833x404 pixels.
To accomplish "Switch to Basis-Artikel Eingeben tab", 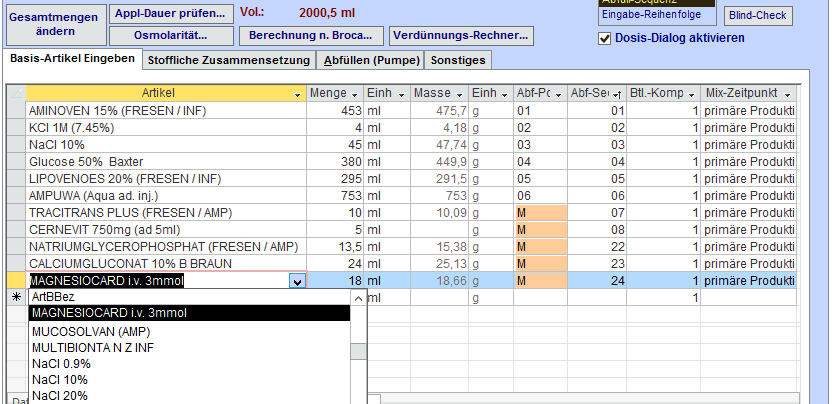I will point(72,58).
